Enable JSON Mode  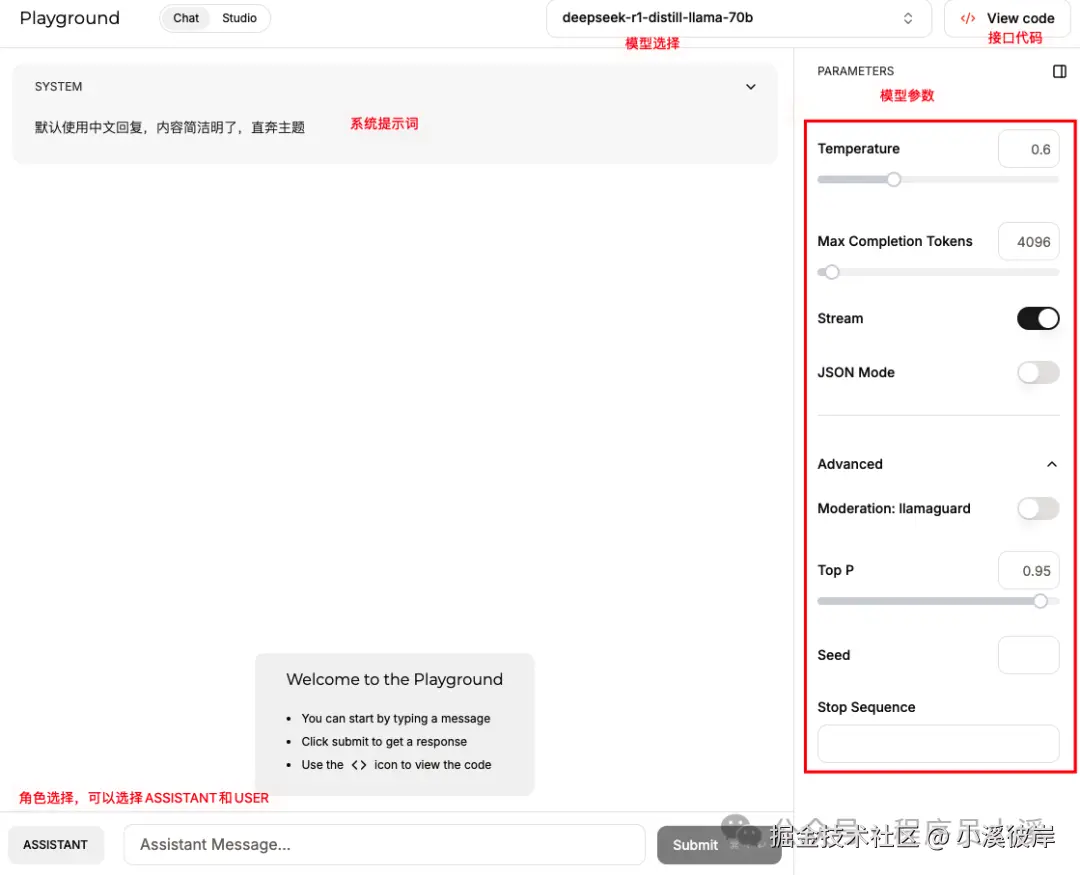[x=1038, y=372]
